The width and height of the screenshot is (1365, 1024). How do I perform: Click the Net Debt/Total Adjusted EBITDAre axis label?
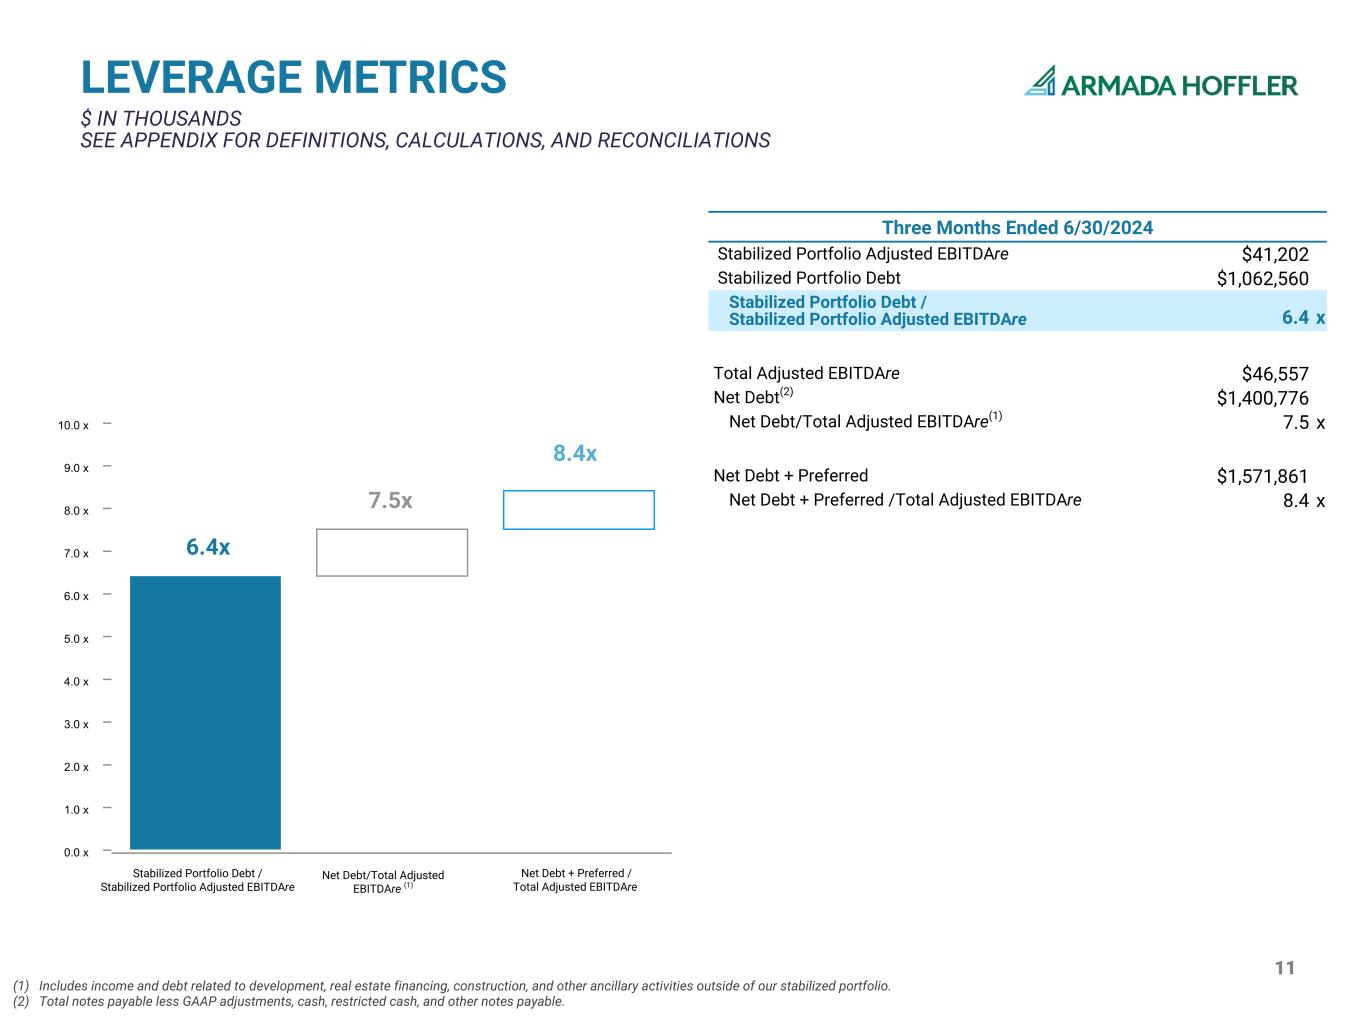pyautogui.click(x=383, y=882)
